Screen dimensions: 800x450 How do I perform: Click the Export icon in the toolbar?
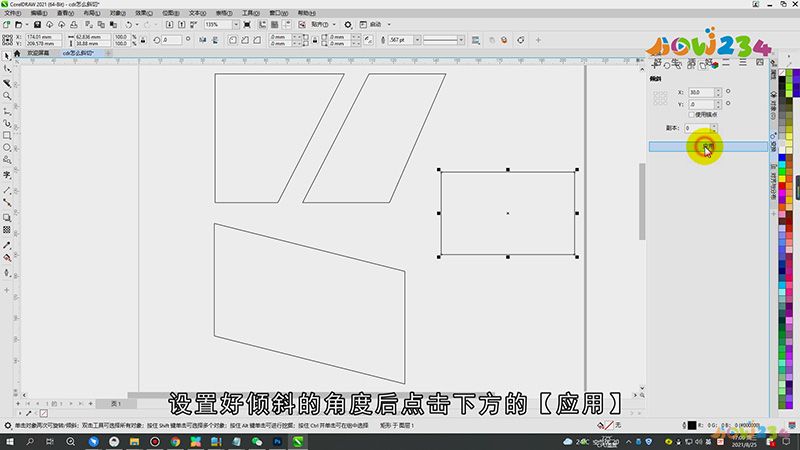click(182, 24)
